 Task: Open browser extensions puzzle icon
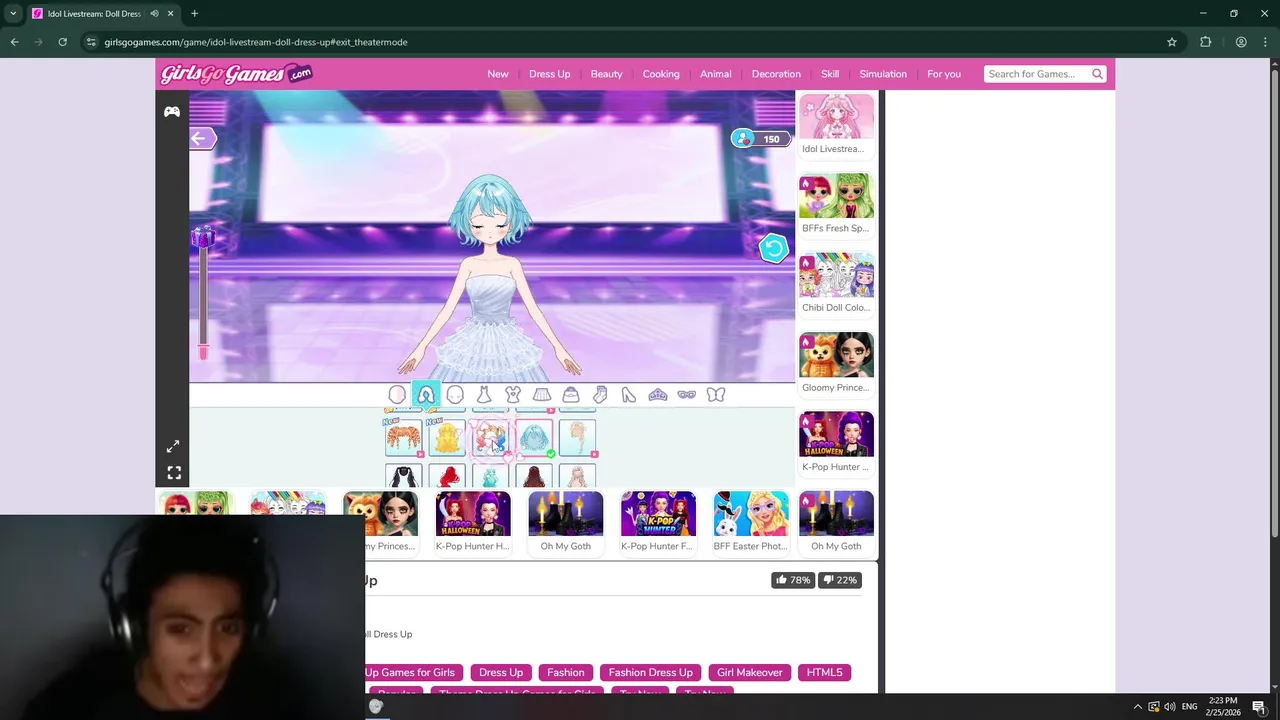tap(1205, 42)
